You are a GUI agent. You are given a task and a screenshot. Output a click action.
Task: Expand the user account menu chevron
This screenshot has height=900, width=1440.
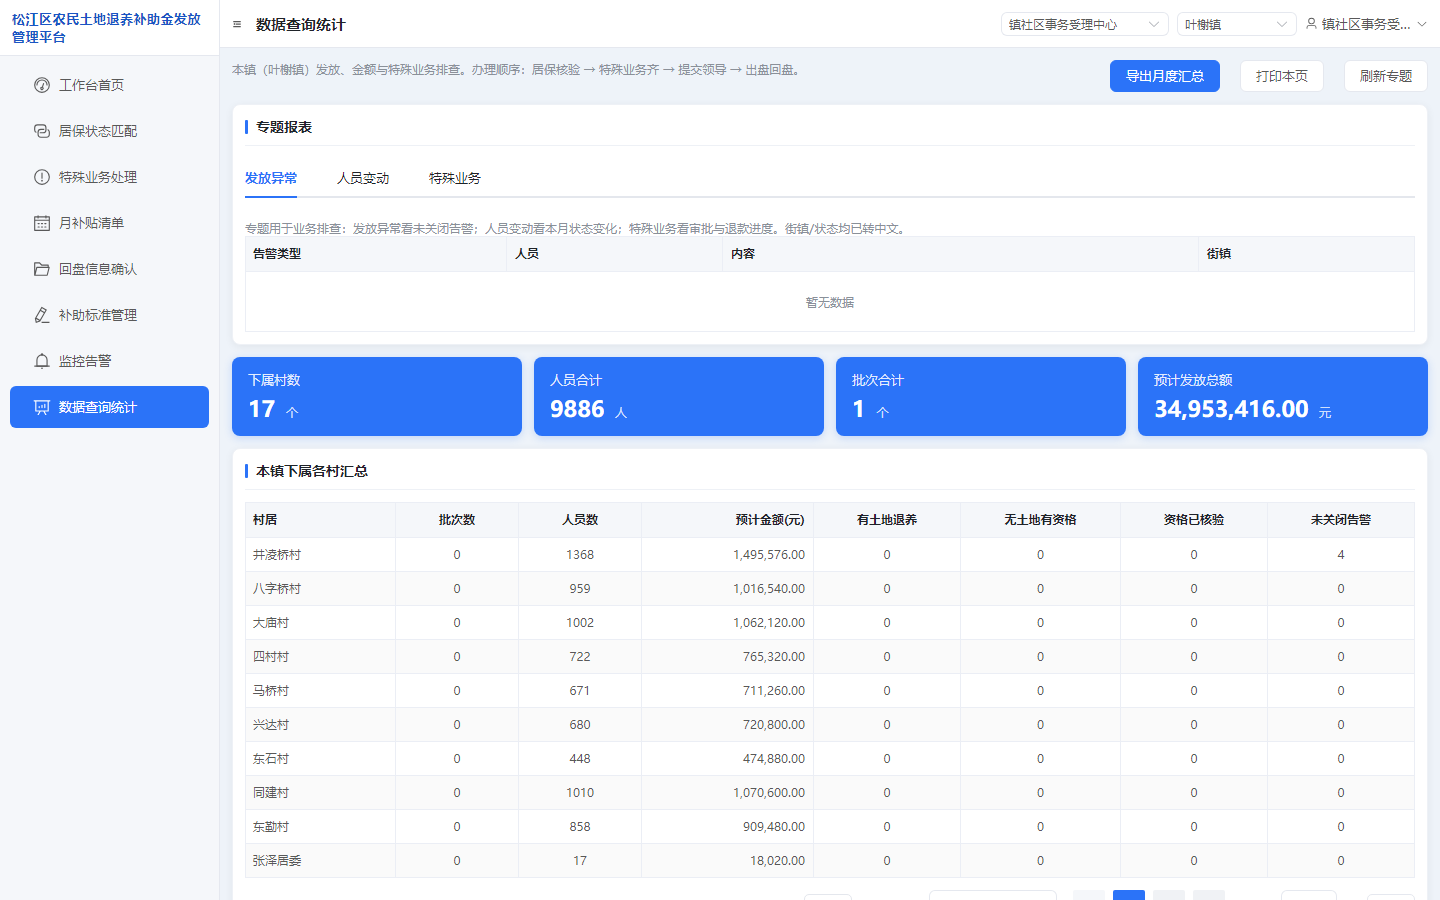coord(1422,24)
